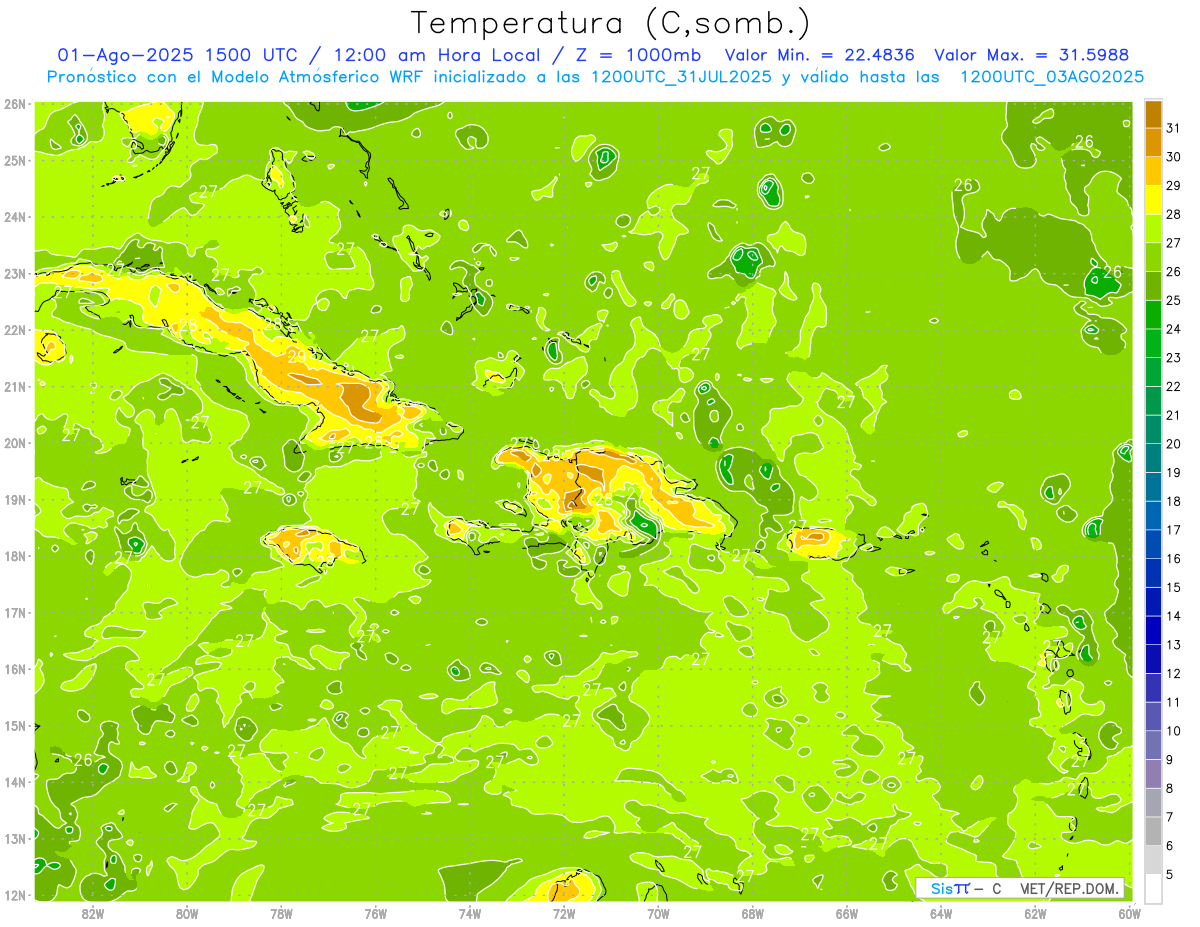
Task: Pick the legend swatch between 25 and 26
Action: (1153, 286)
